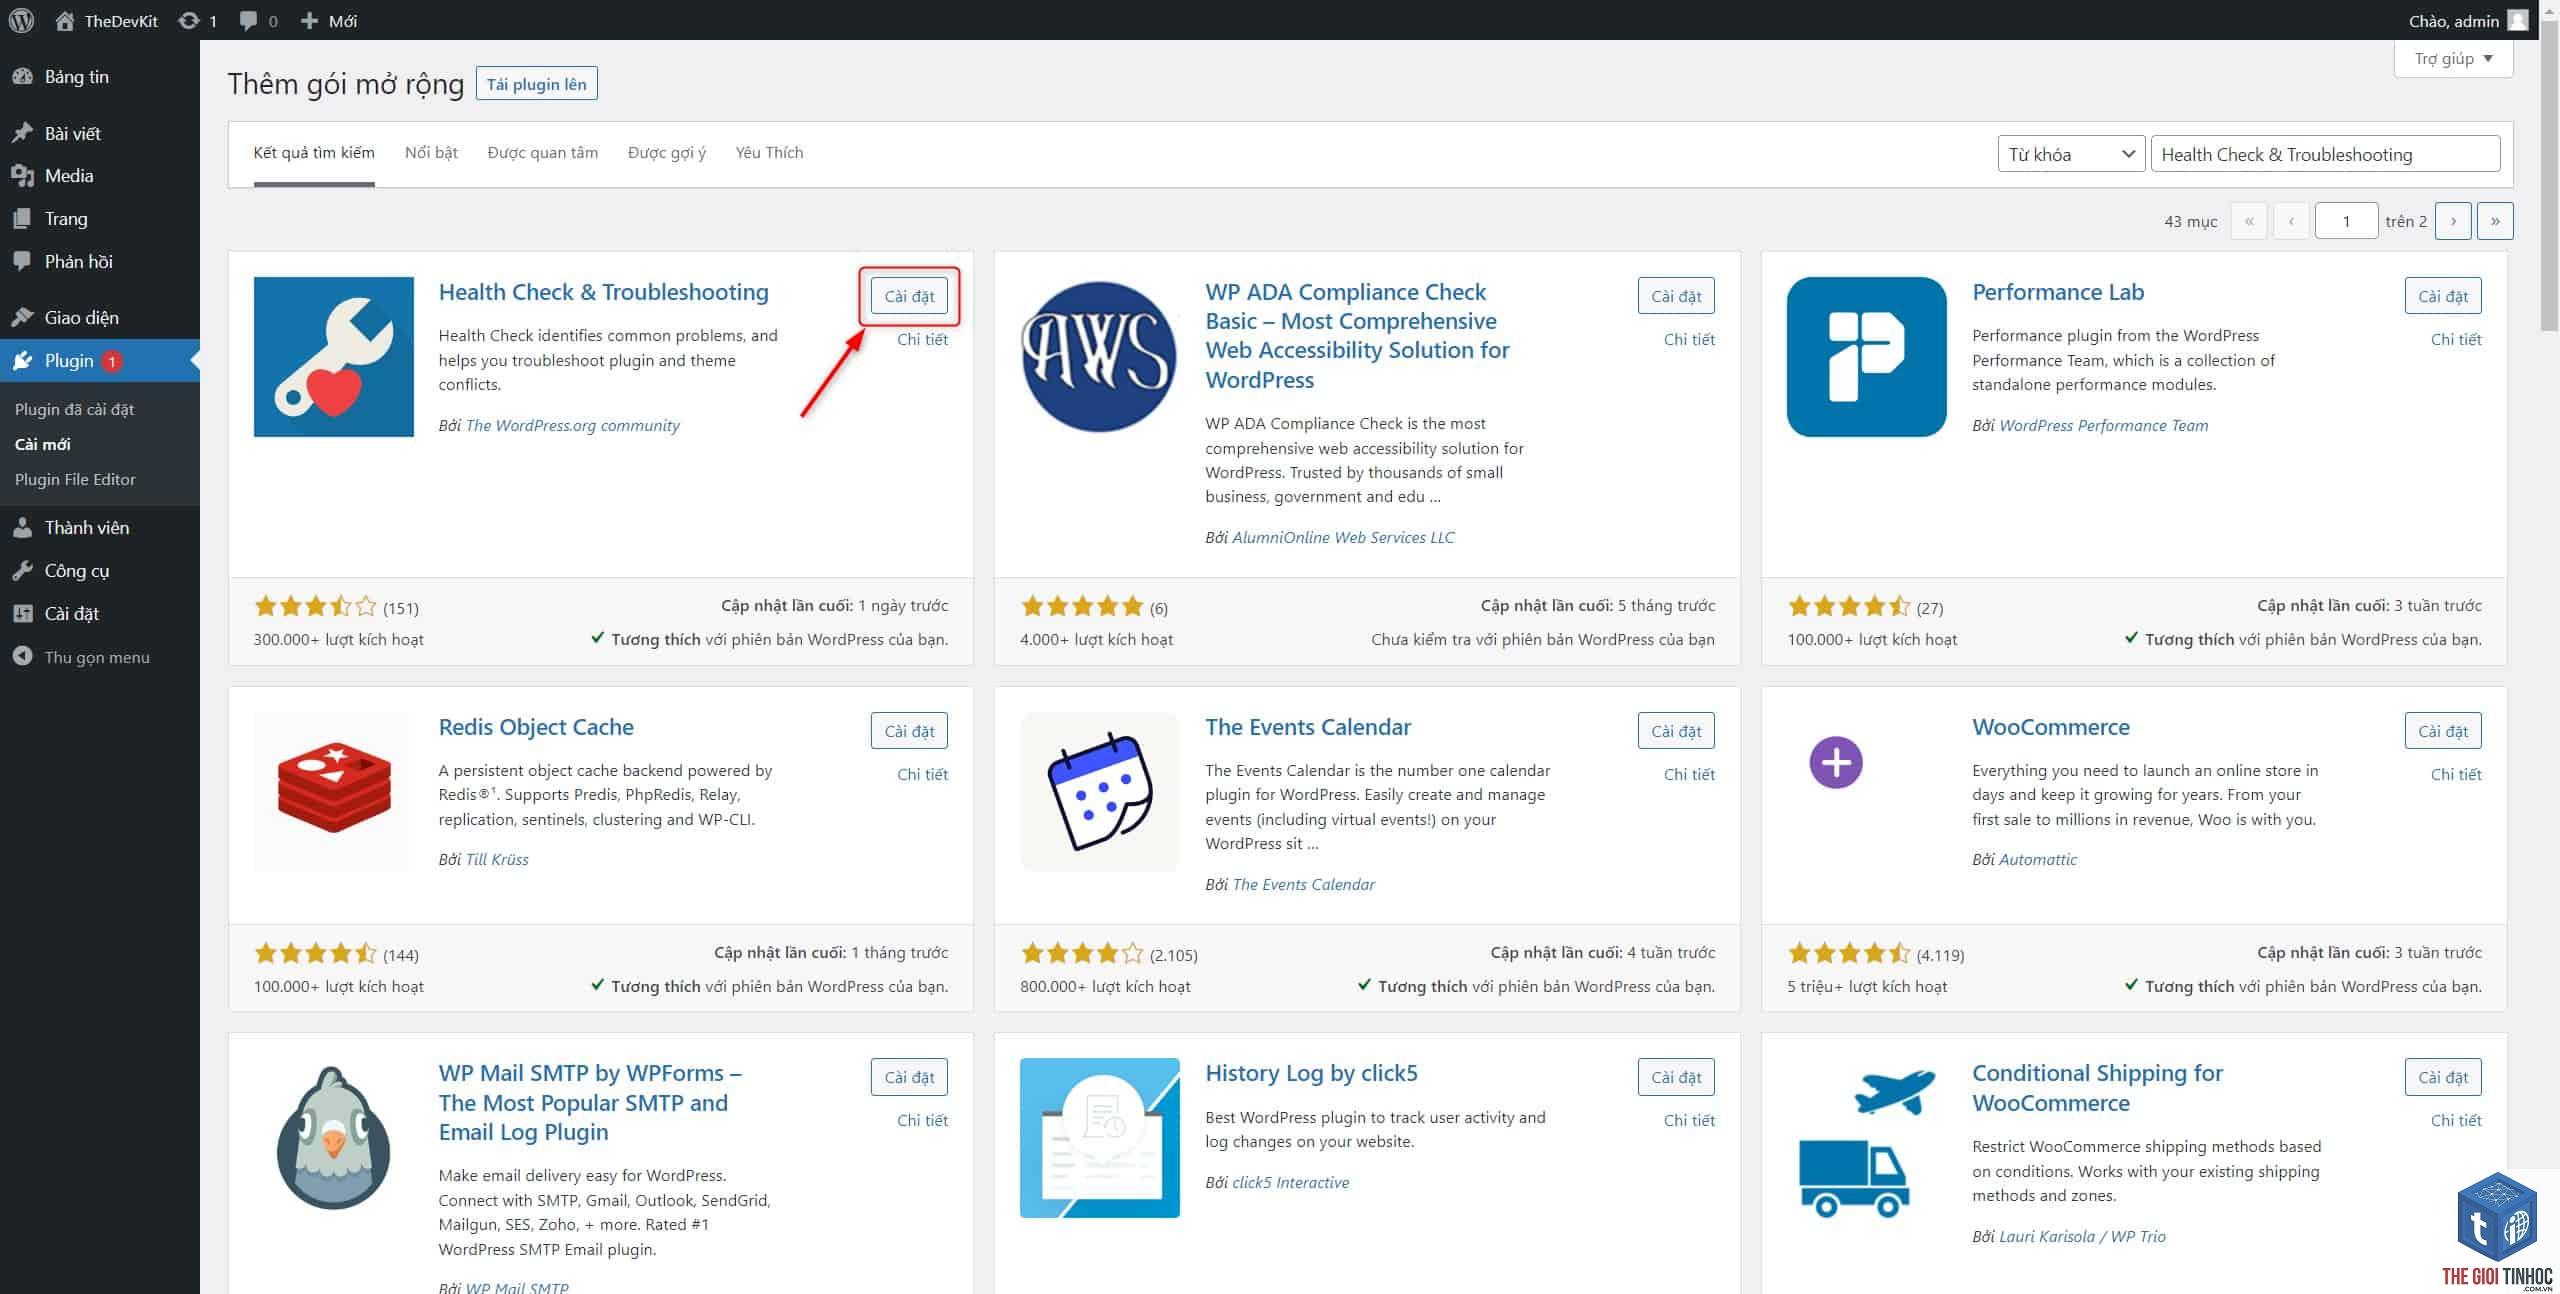
Task: Open Chi tiết for Events Calendar
Action: (x=1689, y=775)
